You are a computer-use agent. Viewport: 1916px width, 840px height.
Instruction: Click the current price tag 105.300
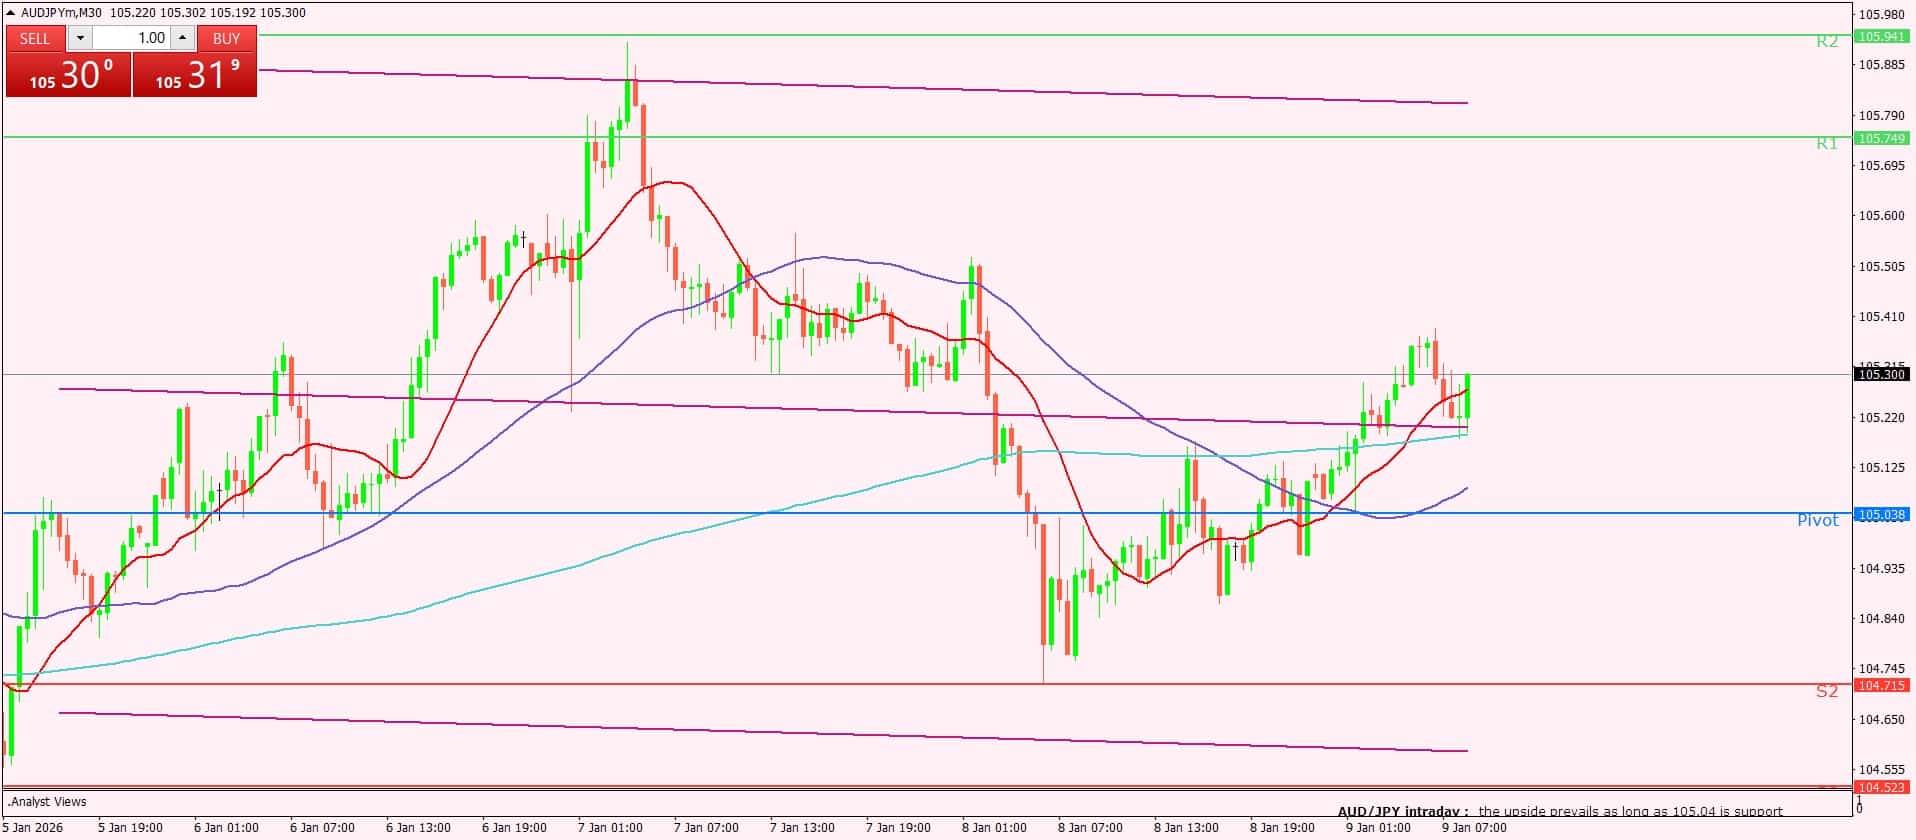1880,375
